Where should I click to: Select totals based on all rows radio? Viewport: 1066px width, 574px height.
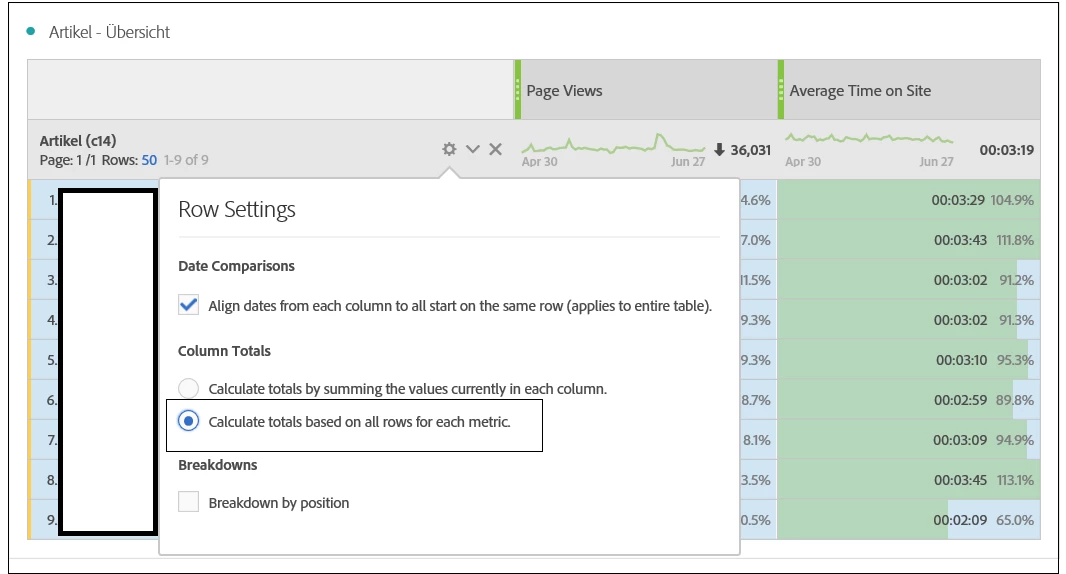pos(188,422)
